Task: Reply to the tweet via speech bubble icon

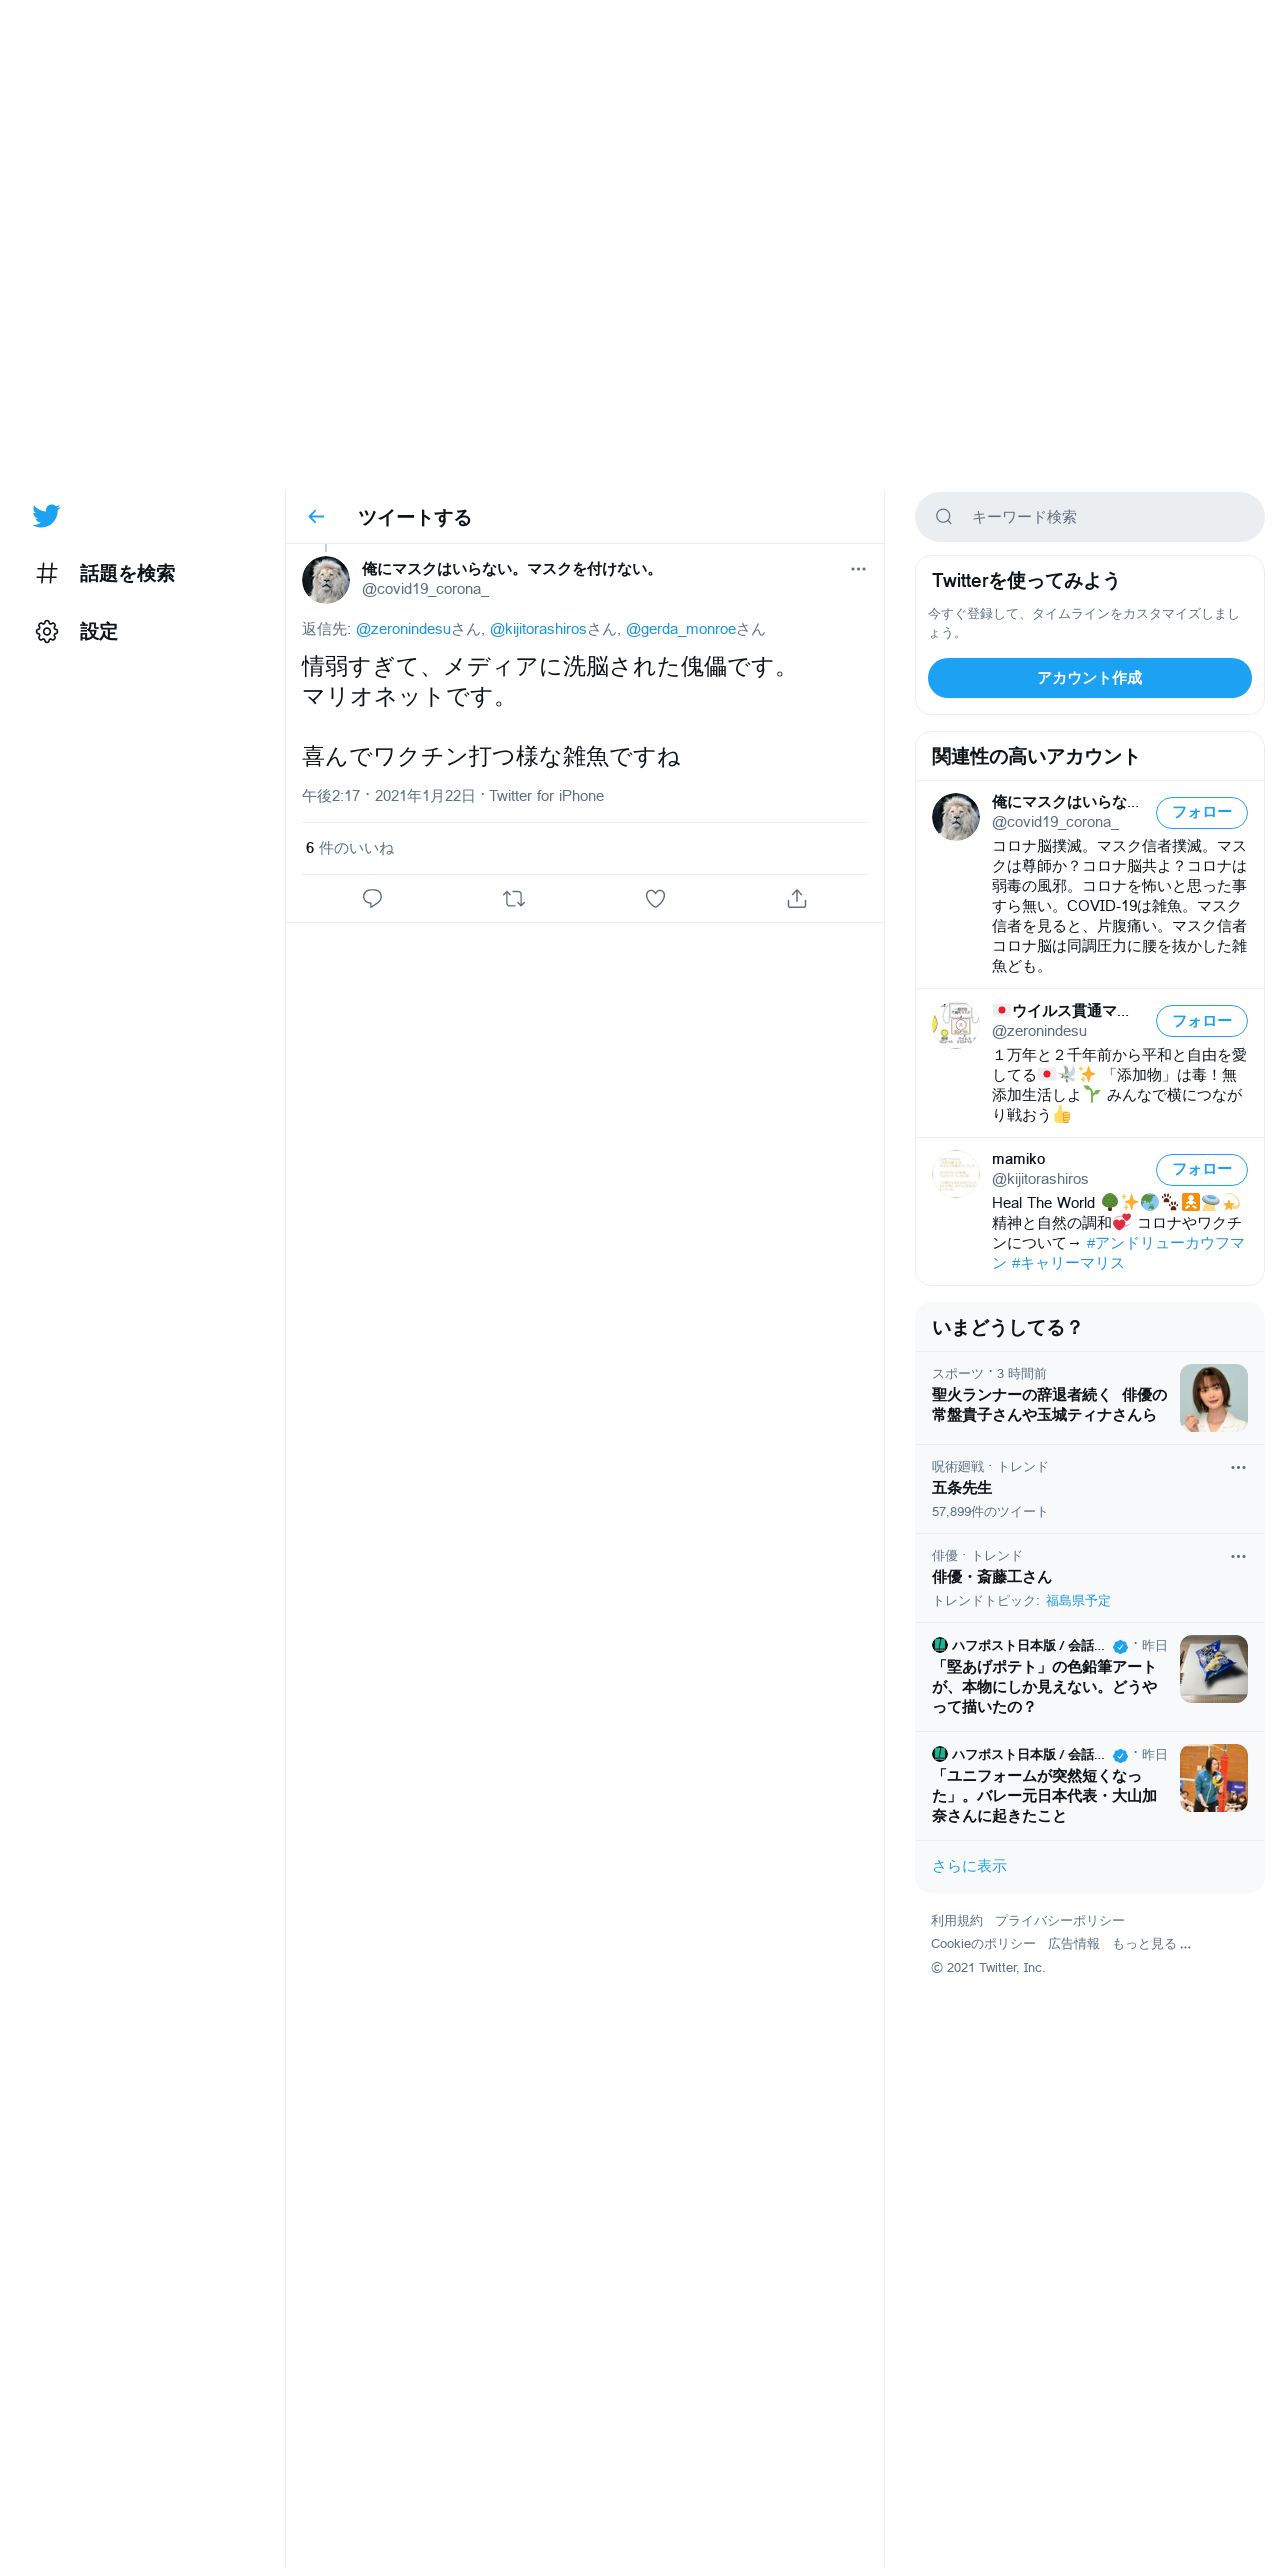Action: coord(372,899)
